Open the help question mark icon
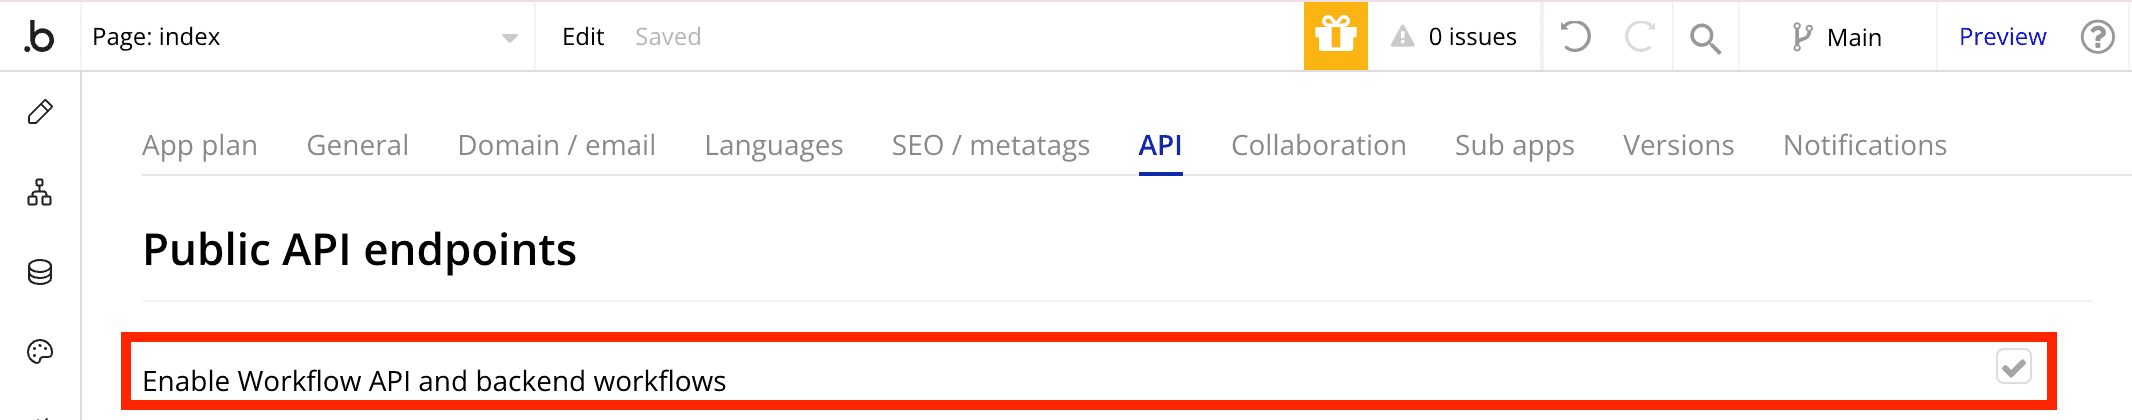The width and height of the screenshot is (2132, 420). [x=2097, y=37]
